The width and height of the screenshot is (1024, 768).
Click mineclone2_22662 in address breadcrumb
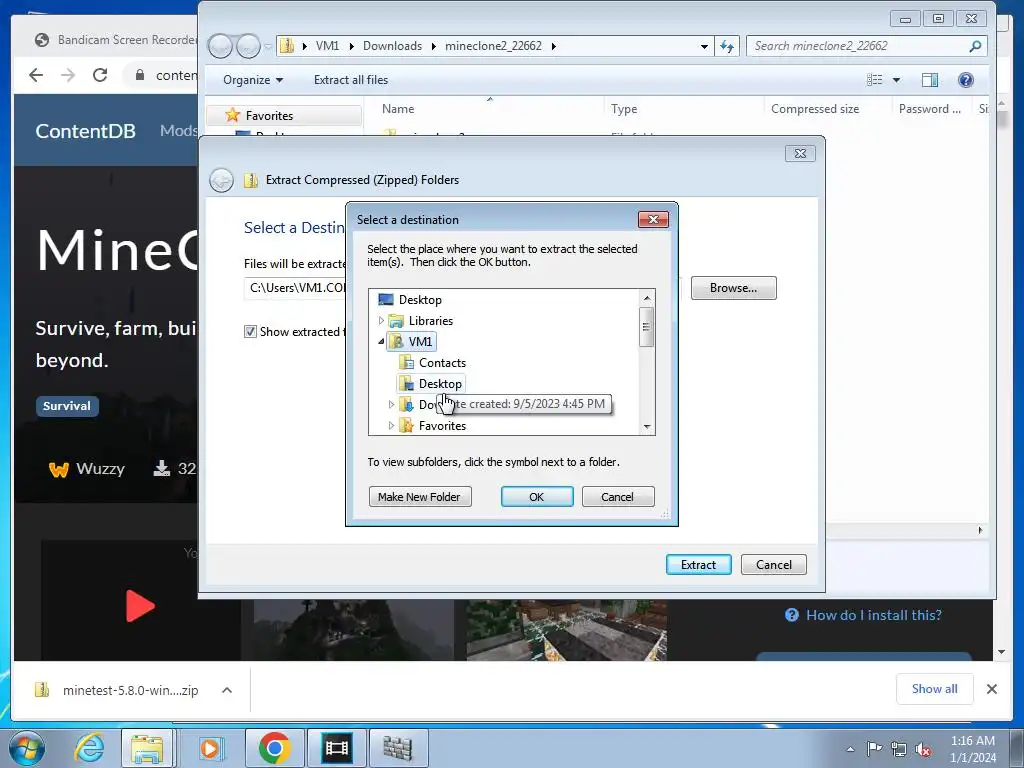493,46
